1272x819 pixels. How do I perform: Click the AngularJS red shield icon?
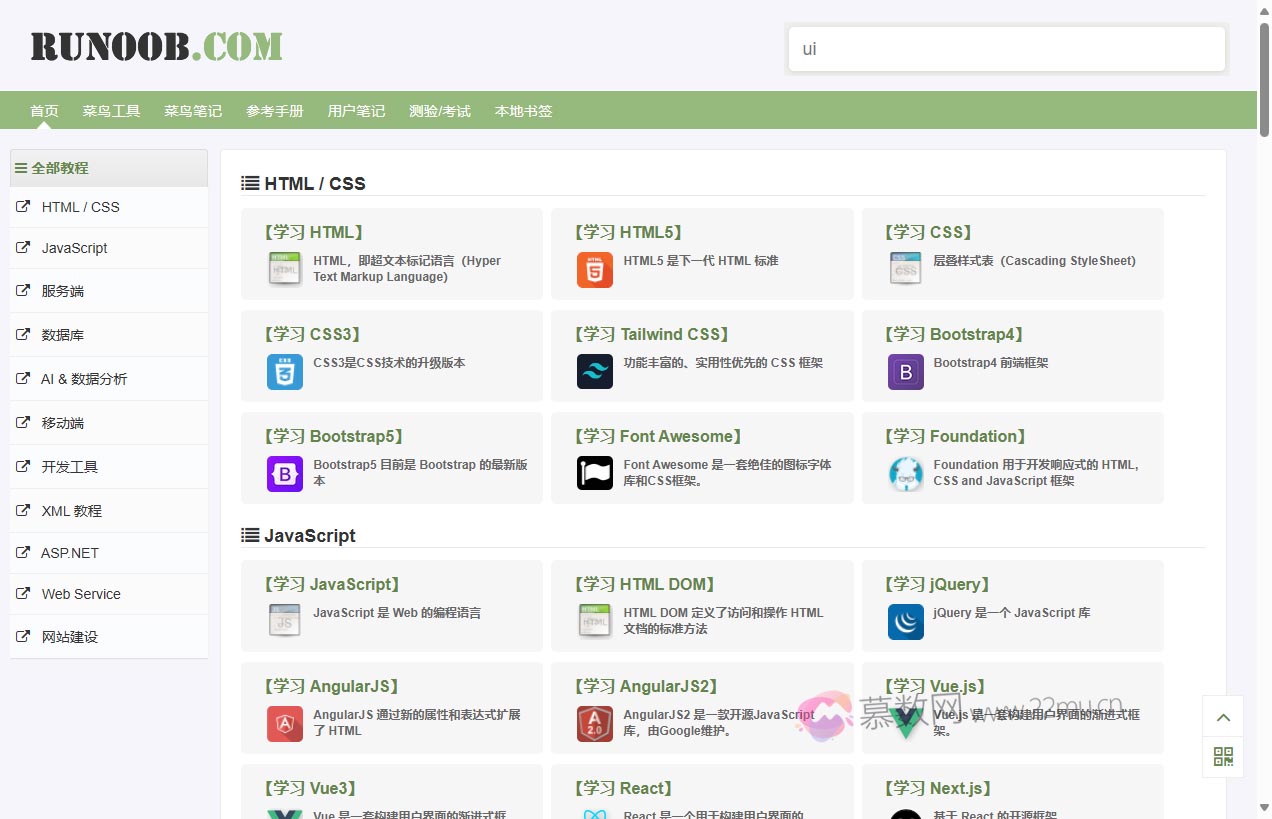[284, 724]
